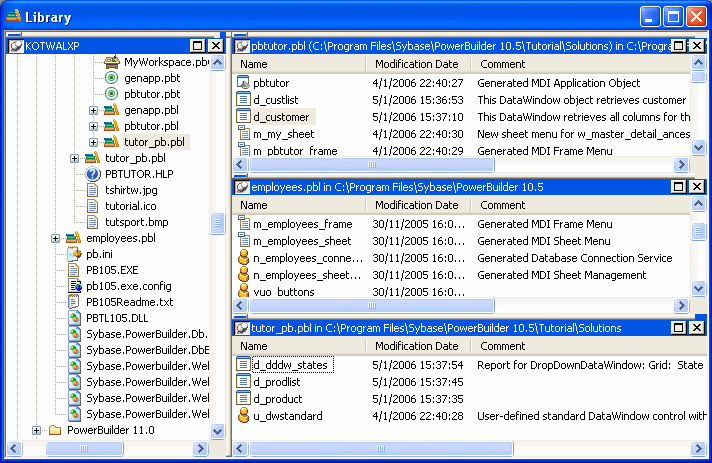The height and width of the screenshot is (463, 712).
Task: Click pbtutor.pbl pane scroll down arrow
Action: point(698,147)
